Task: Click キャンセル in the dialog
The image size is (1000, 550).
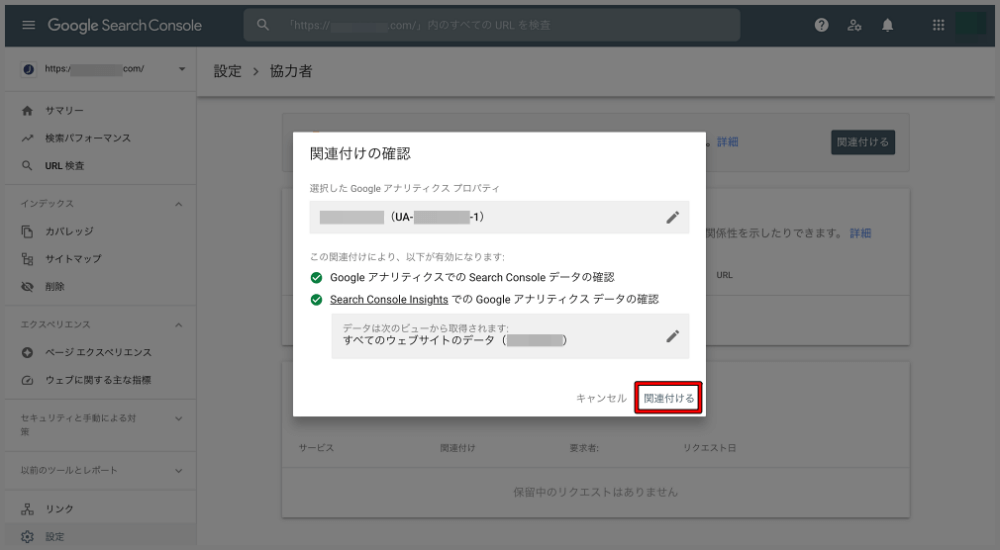Action: [x=601, y=398]
